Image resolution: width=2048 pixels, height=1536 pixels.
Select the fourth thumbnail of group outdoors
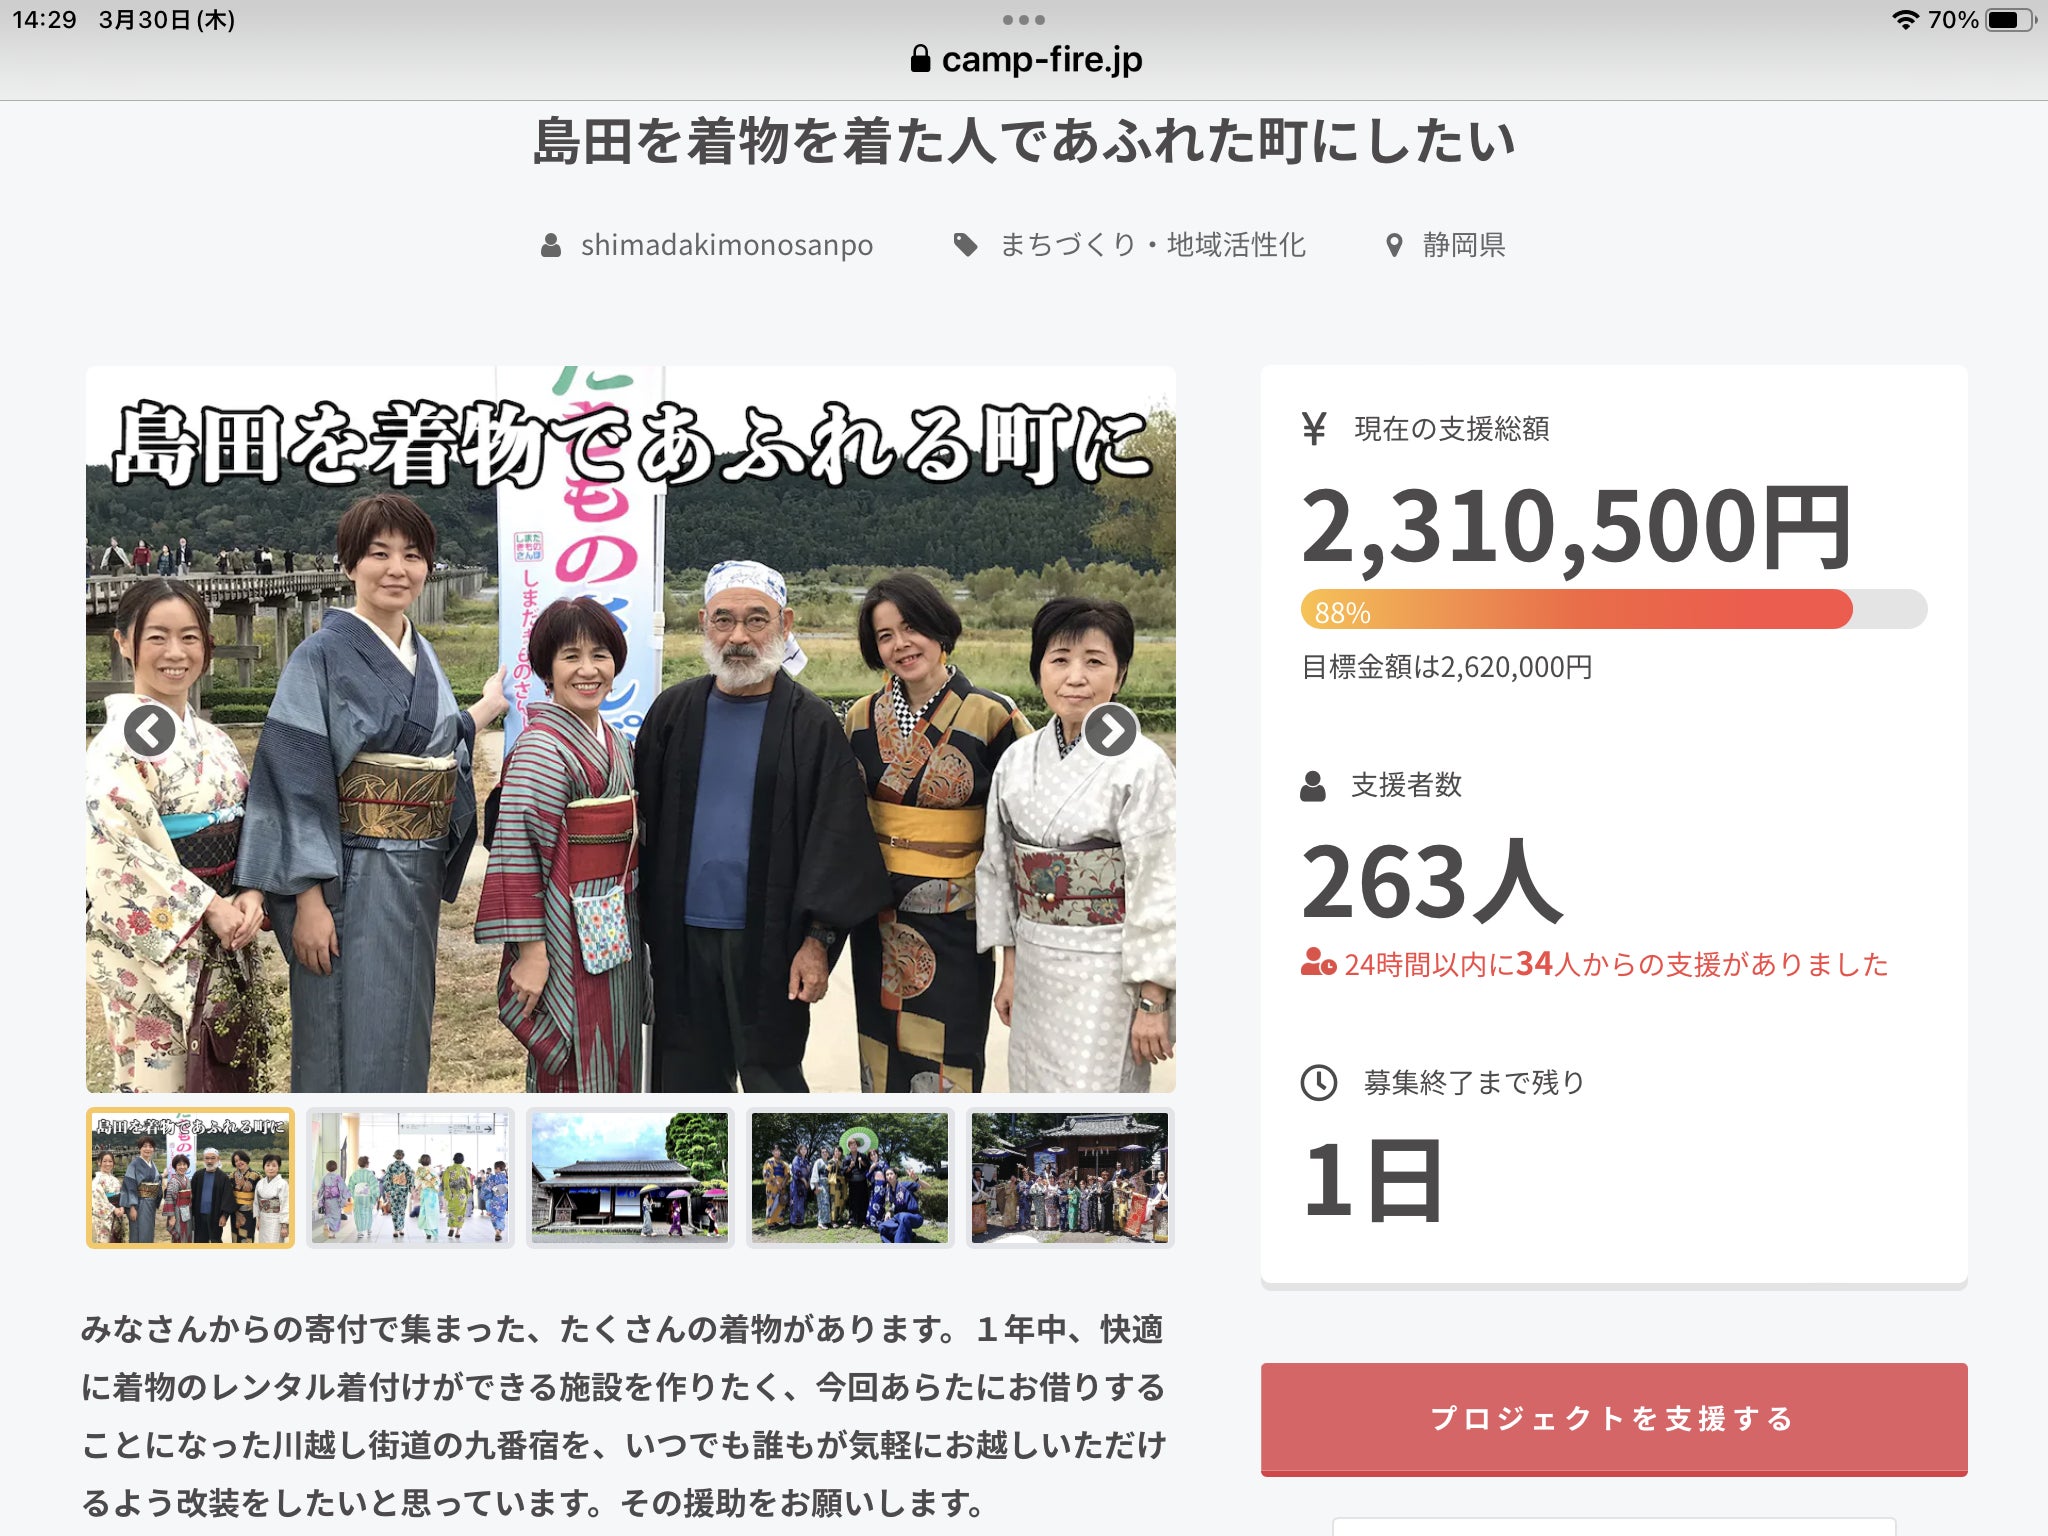pos(850,1178)
